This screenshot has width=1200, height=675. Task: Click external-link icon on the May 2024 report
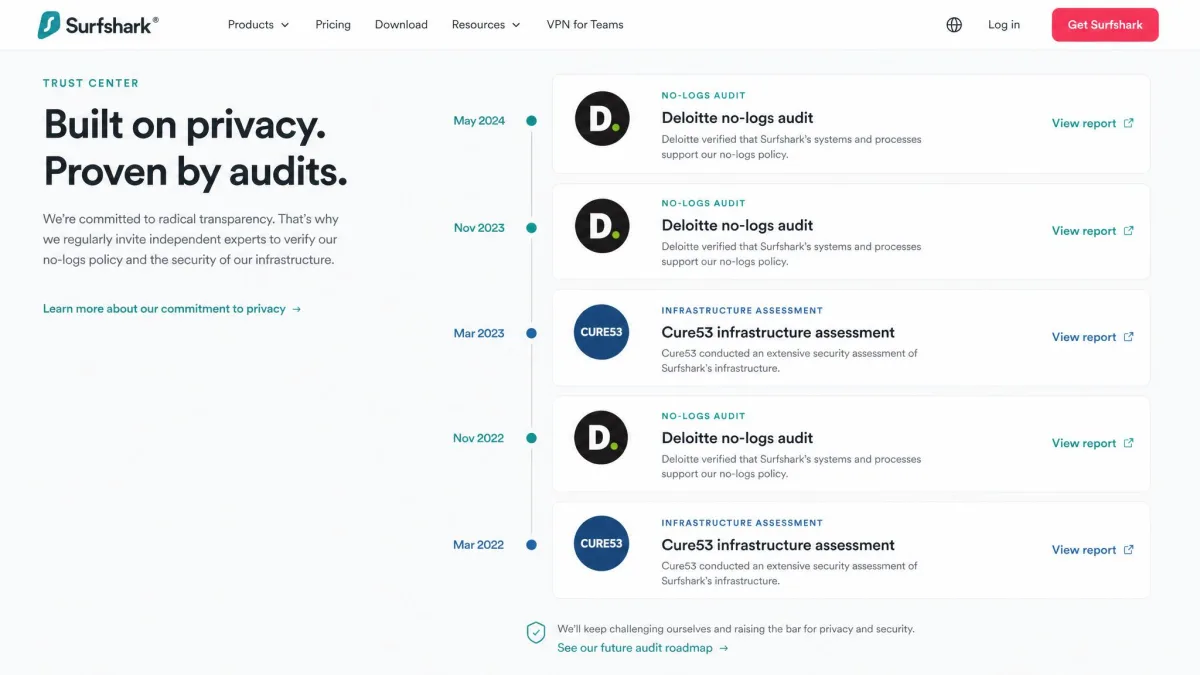(1129, 123)
